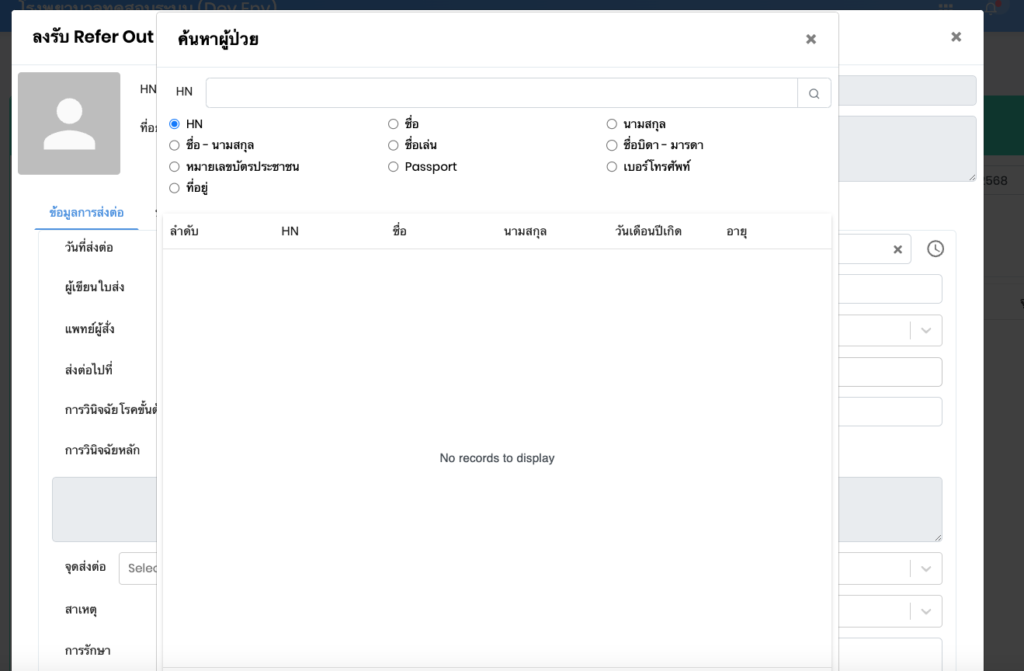Image resolution: width=1024 pixels, height=671 pixels.
Task: Click the clock icon next to date field
Action: point(935,249)
